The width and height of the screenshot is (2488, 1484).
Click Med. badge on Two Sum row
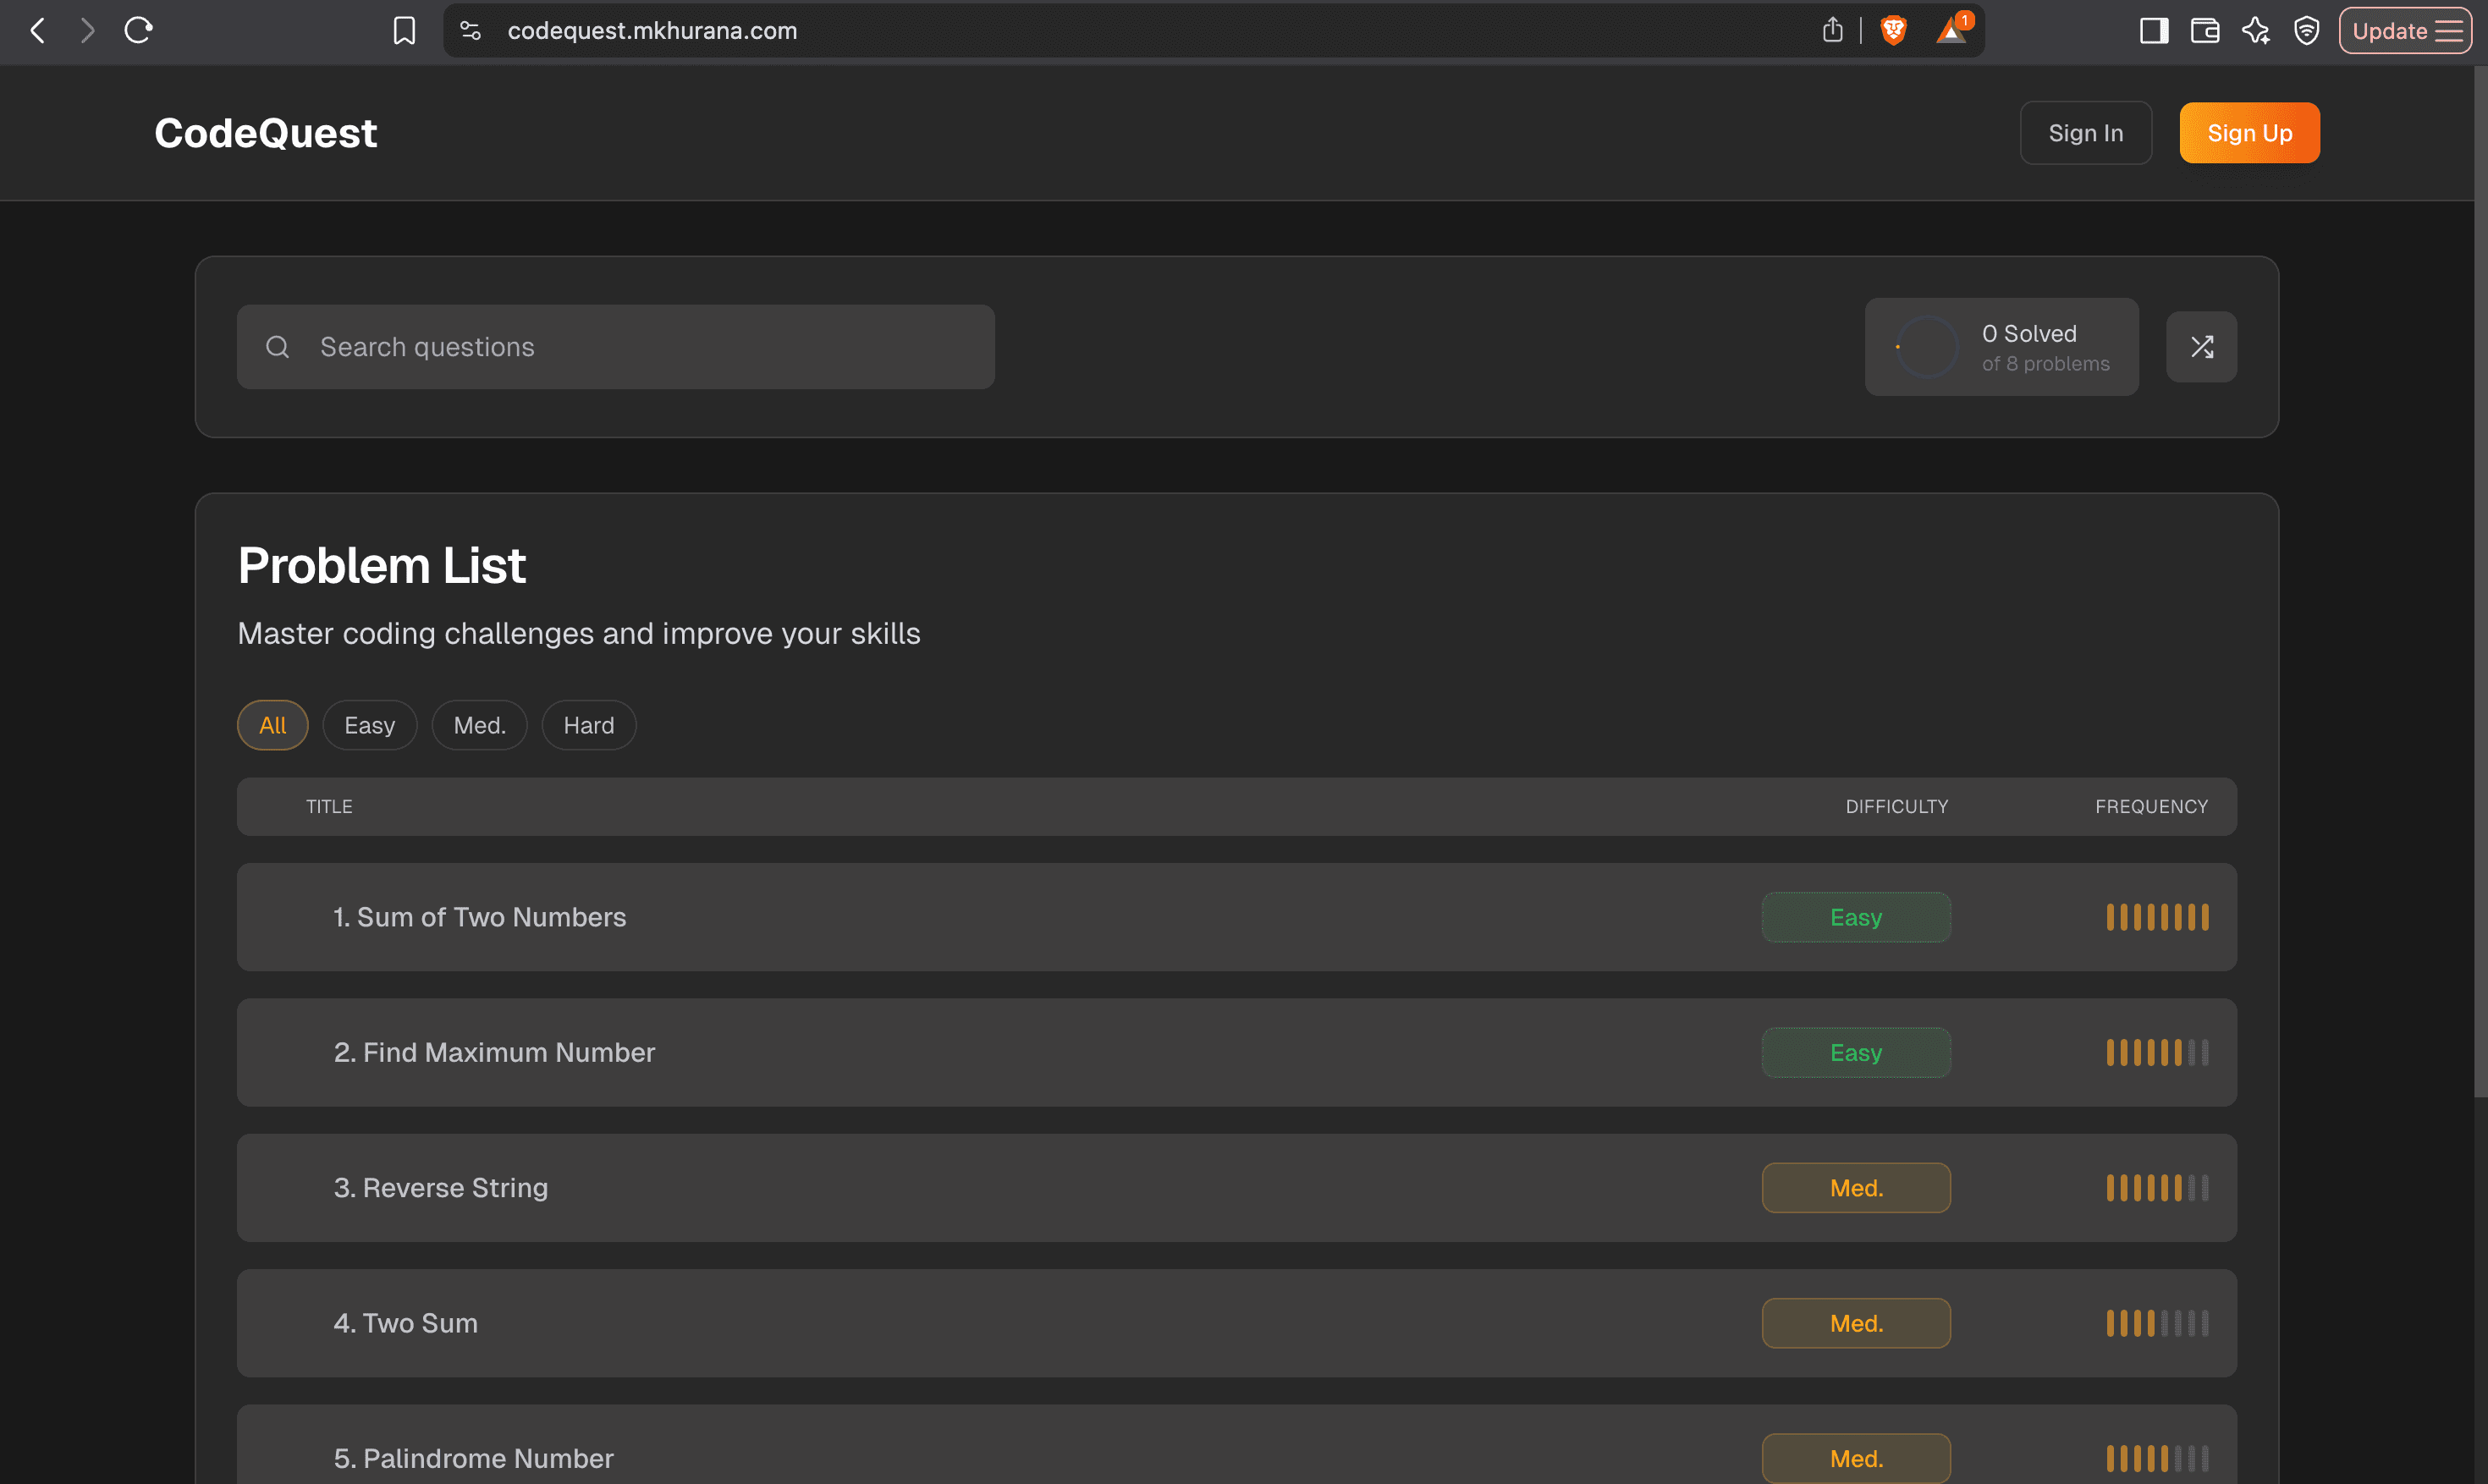1856,1323
